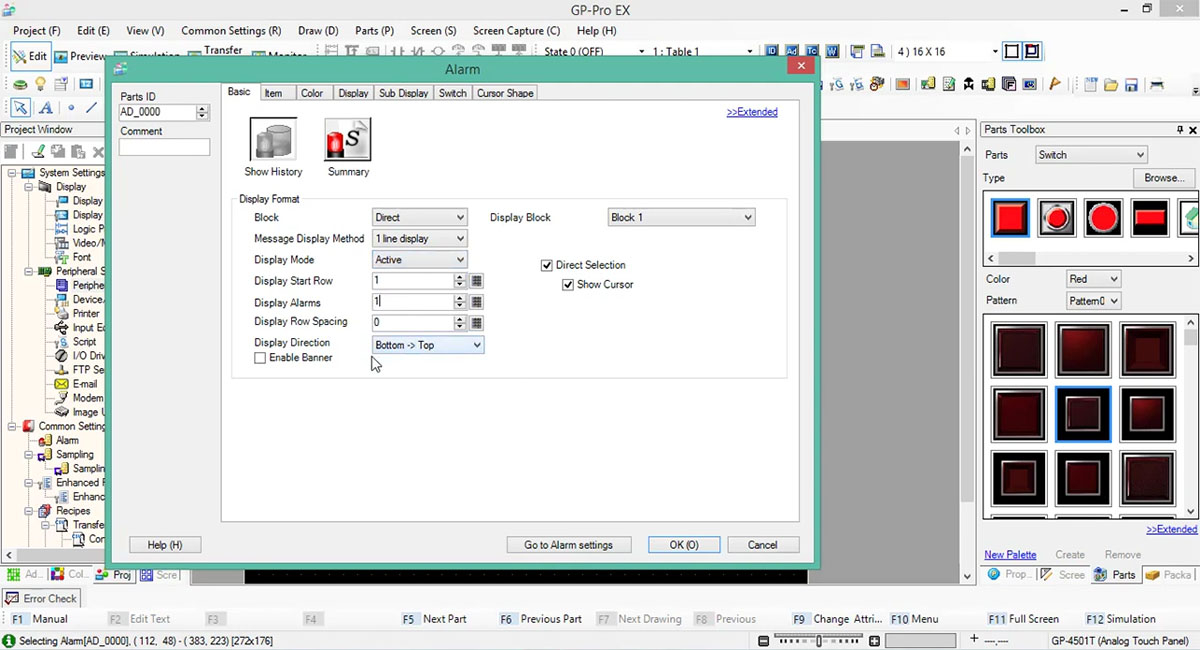Click the >>Extended link in Alarm dialog
1200x650 pixels.
click(x=752, y=112)
